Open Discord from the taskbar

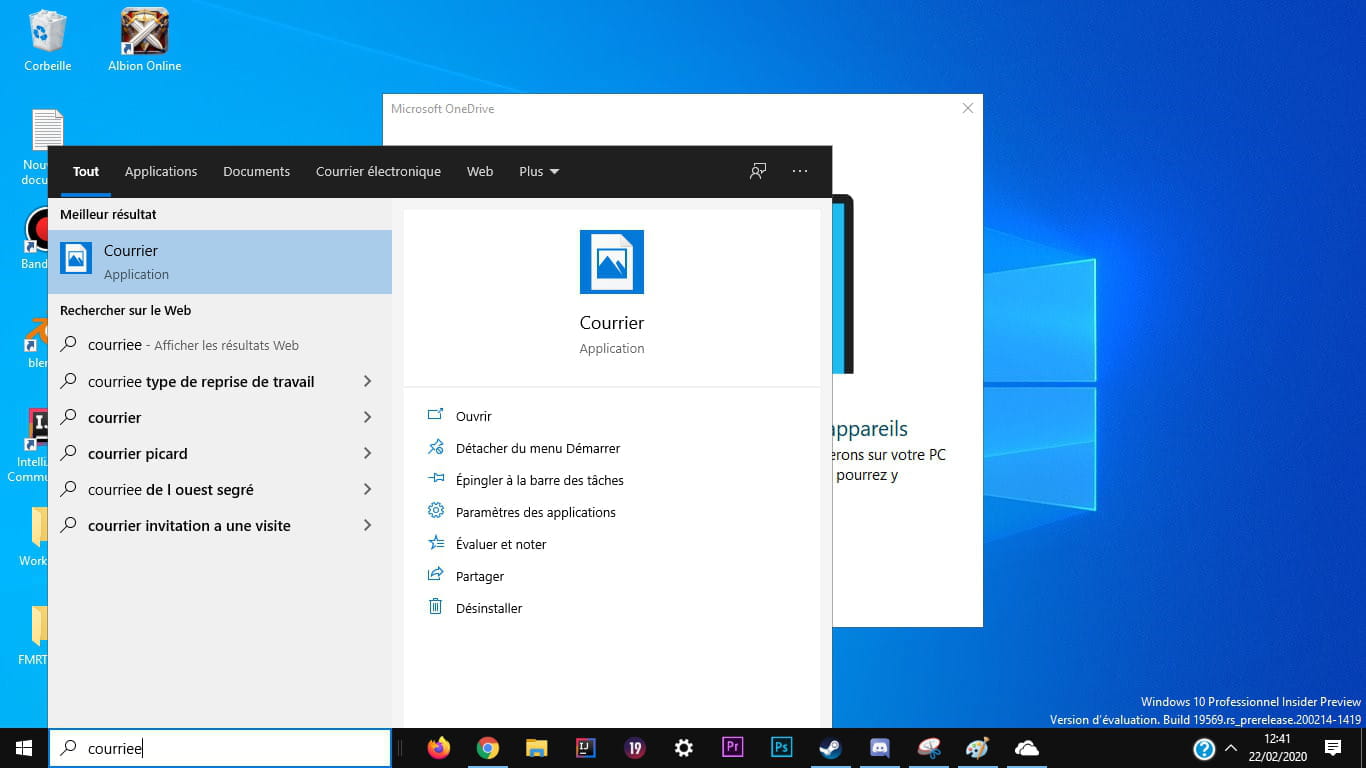tap(880, 748)
